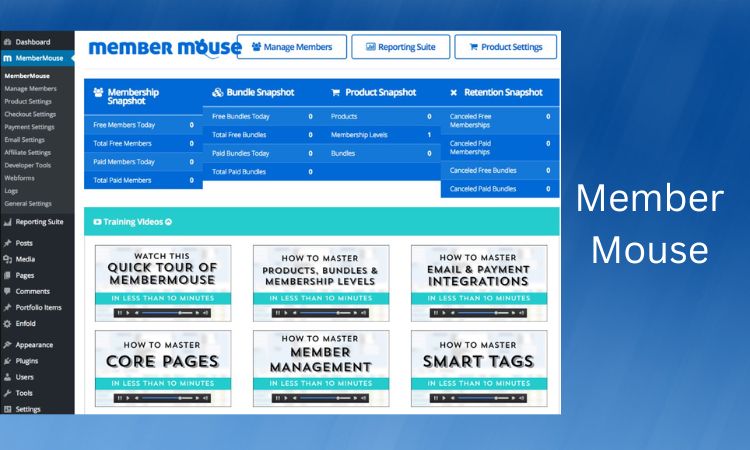
Task: Click the Tools wrench icon
Action: pyautogui.click(x=8, y=393)
